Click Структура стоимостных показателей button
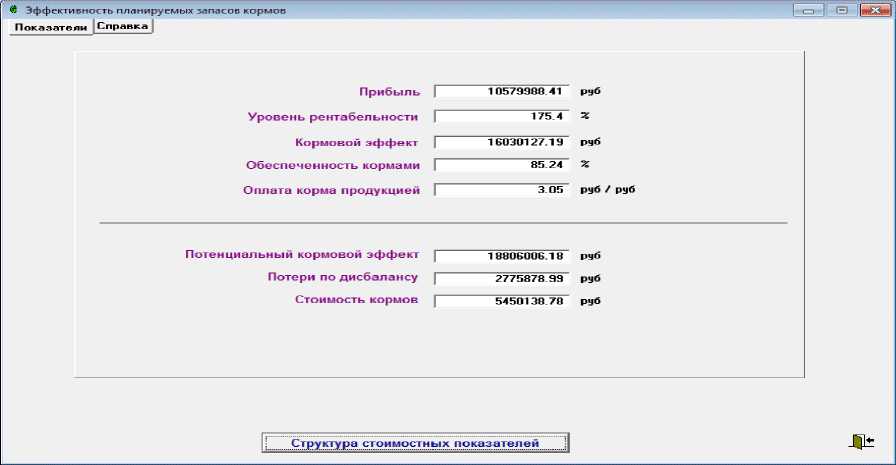This screenshot has width=896, height=465. coord(415,443)
